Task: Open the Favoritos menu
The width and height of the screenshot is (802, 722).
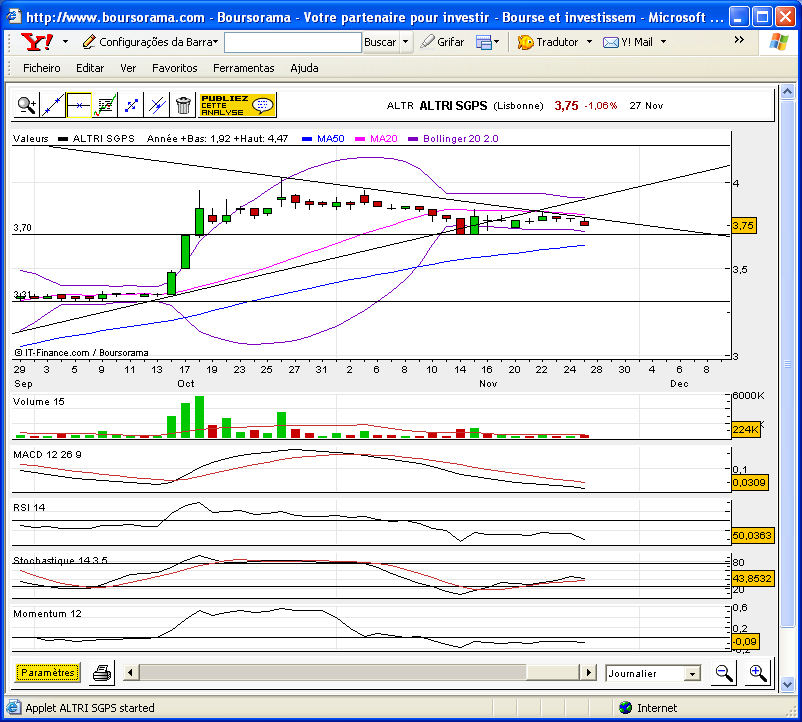Action: point(174,68)
